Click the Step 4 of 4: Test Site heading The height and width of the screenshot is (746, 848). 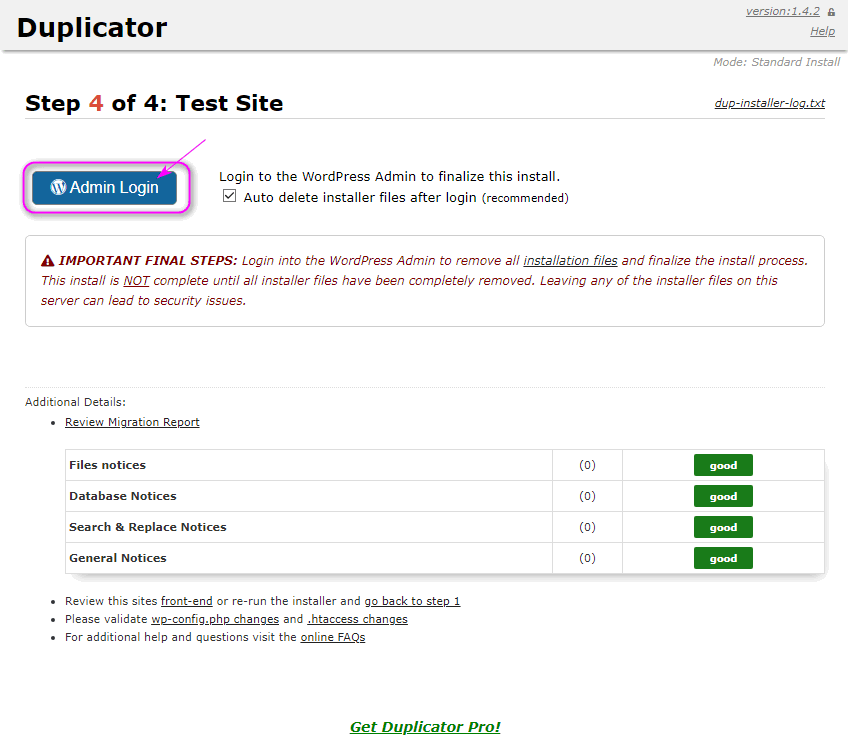pos(154,103)
